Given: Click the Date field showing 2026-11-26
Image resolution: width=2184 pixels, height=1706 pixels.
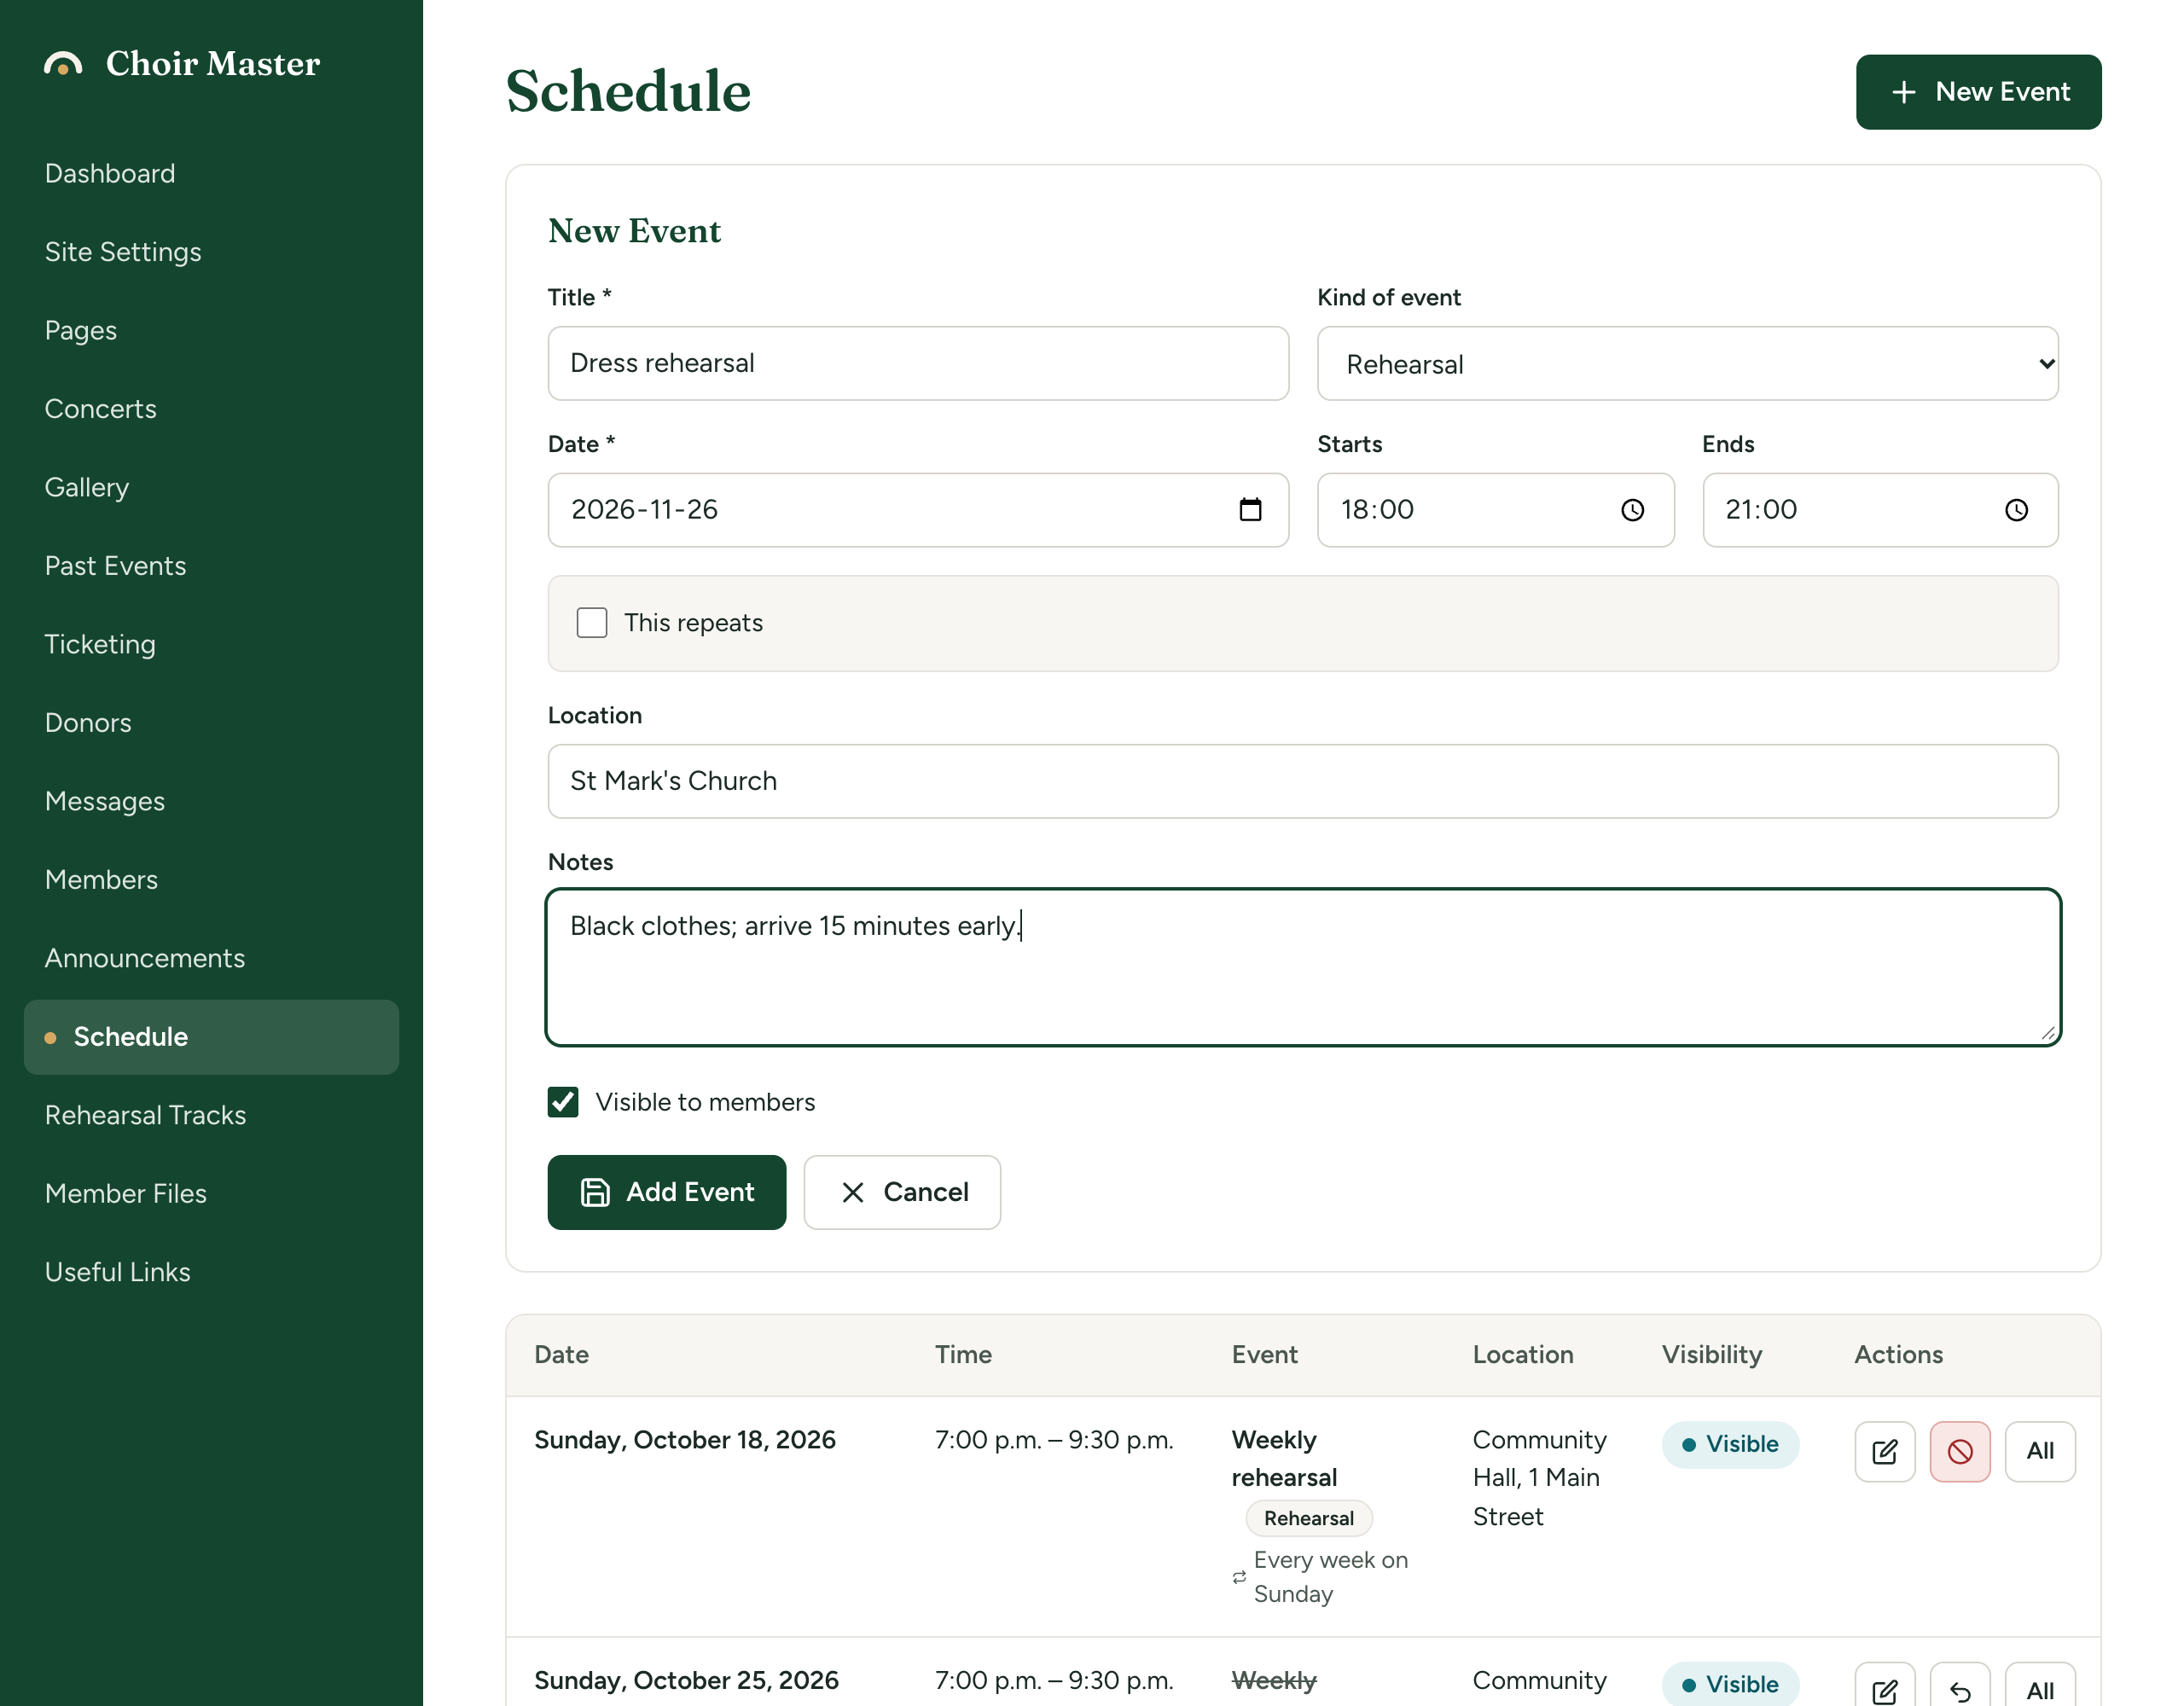Looking at the screenshot, I should [918, 510].
